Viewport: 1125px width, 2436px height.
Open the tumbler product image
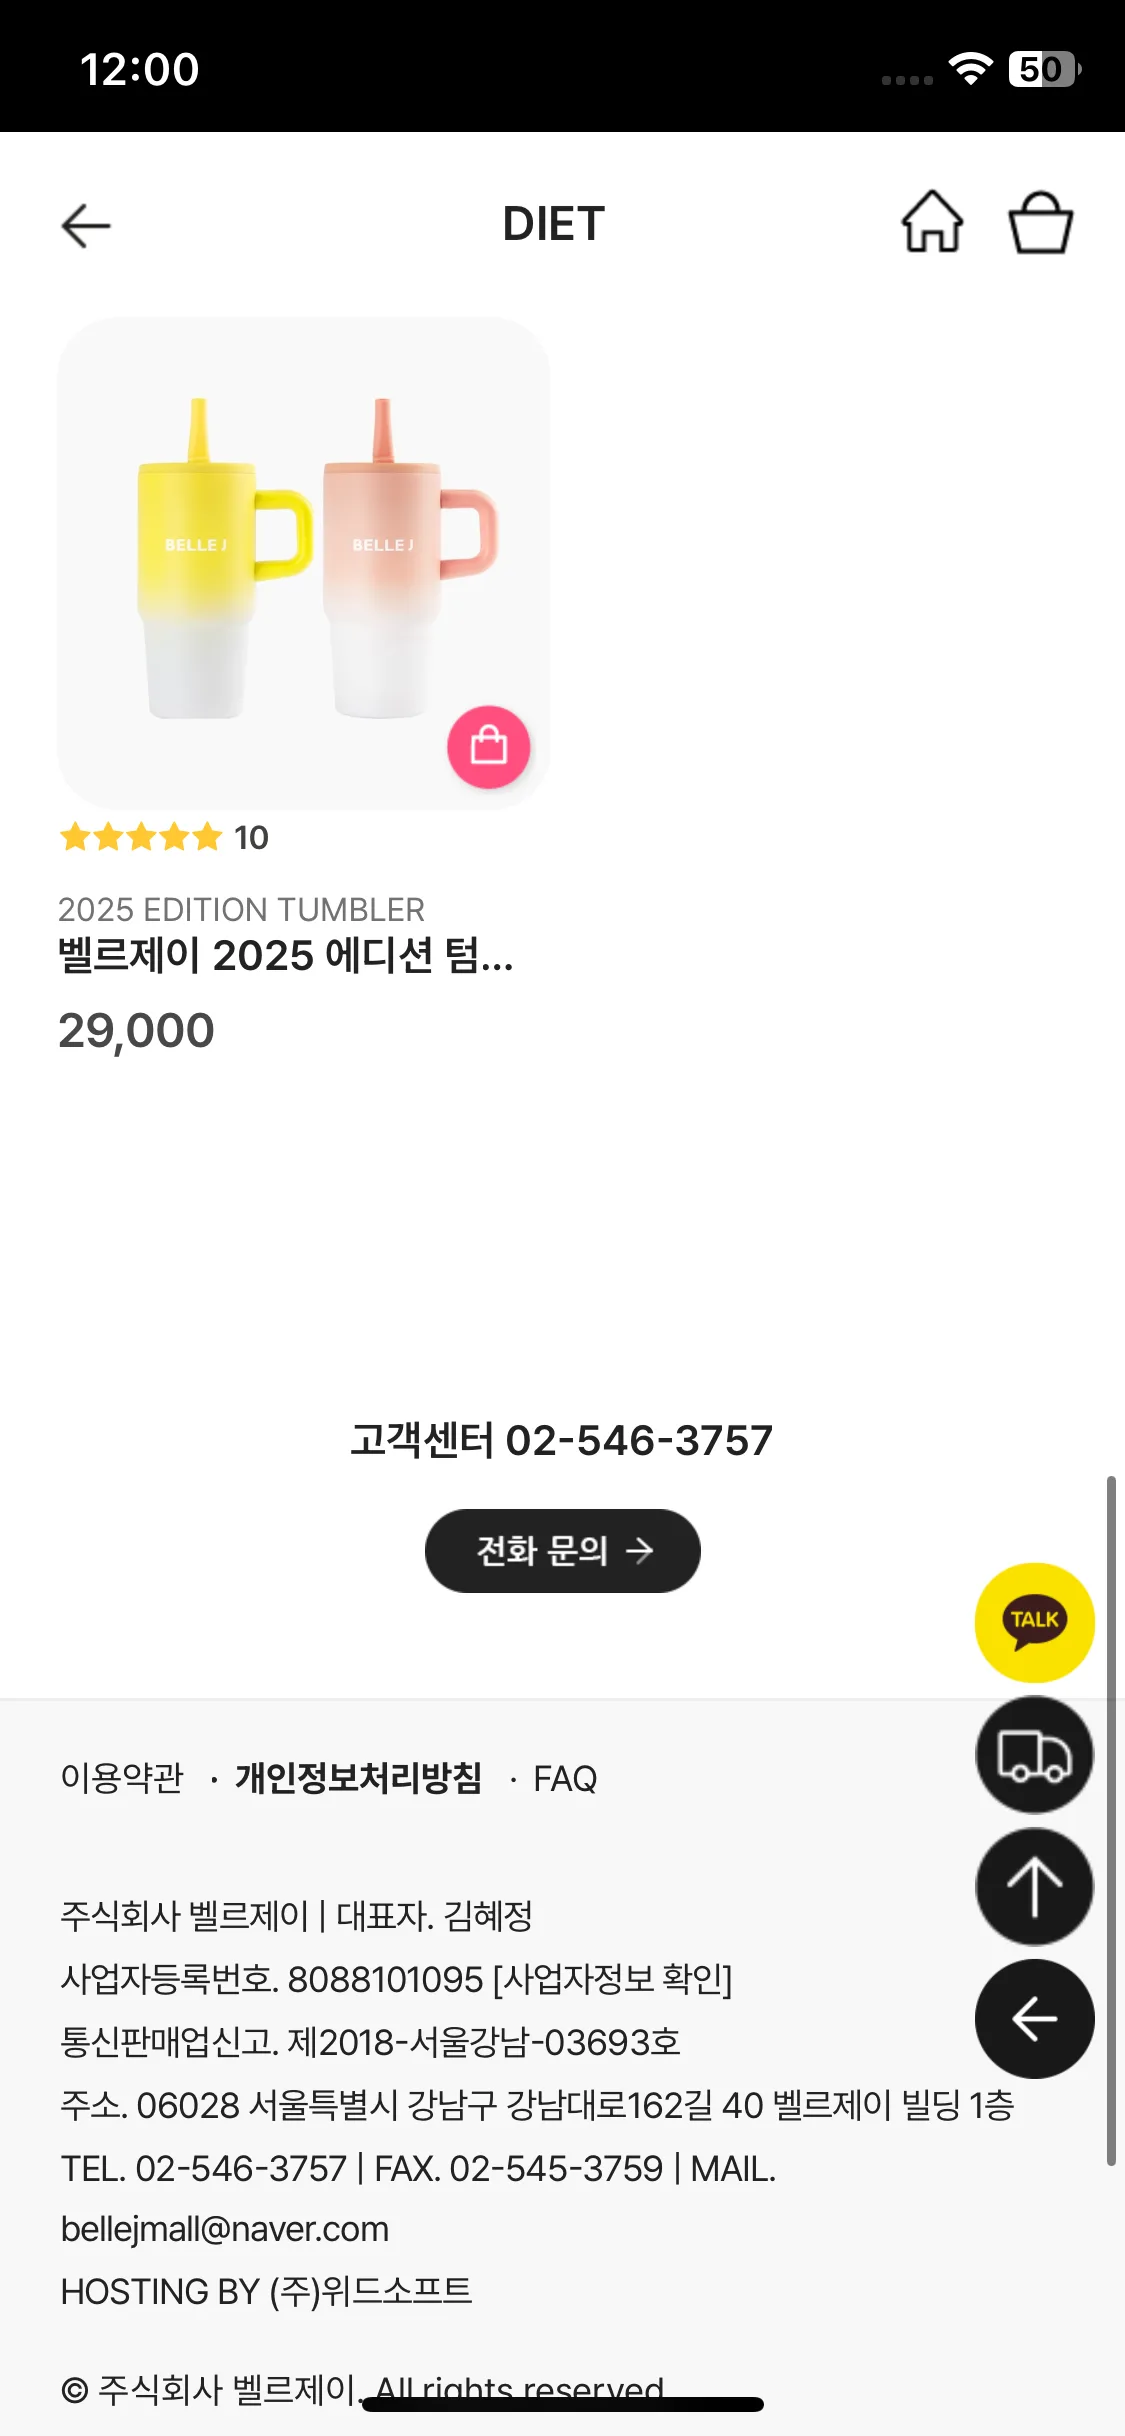303,563
